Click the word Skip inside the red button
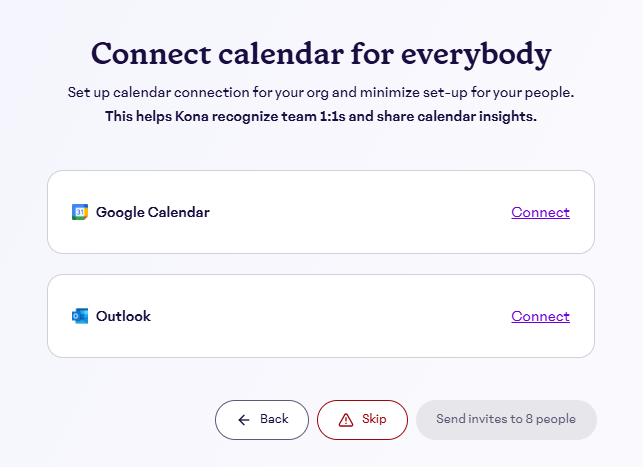The width and height of the screenshot is (643, 467). click(374, 420)
